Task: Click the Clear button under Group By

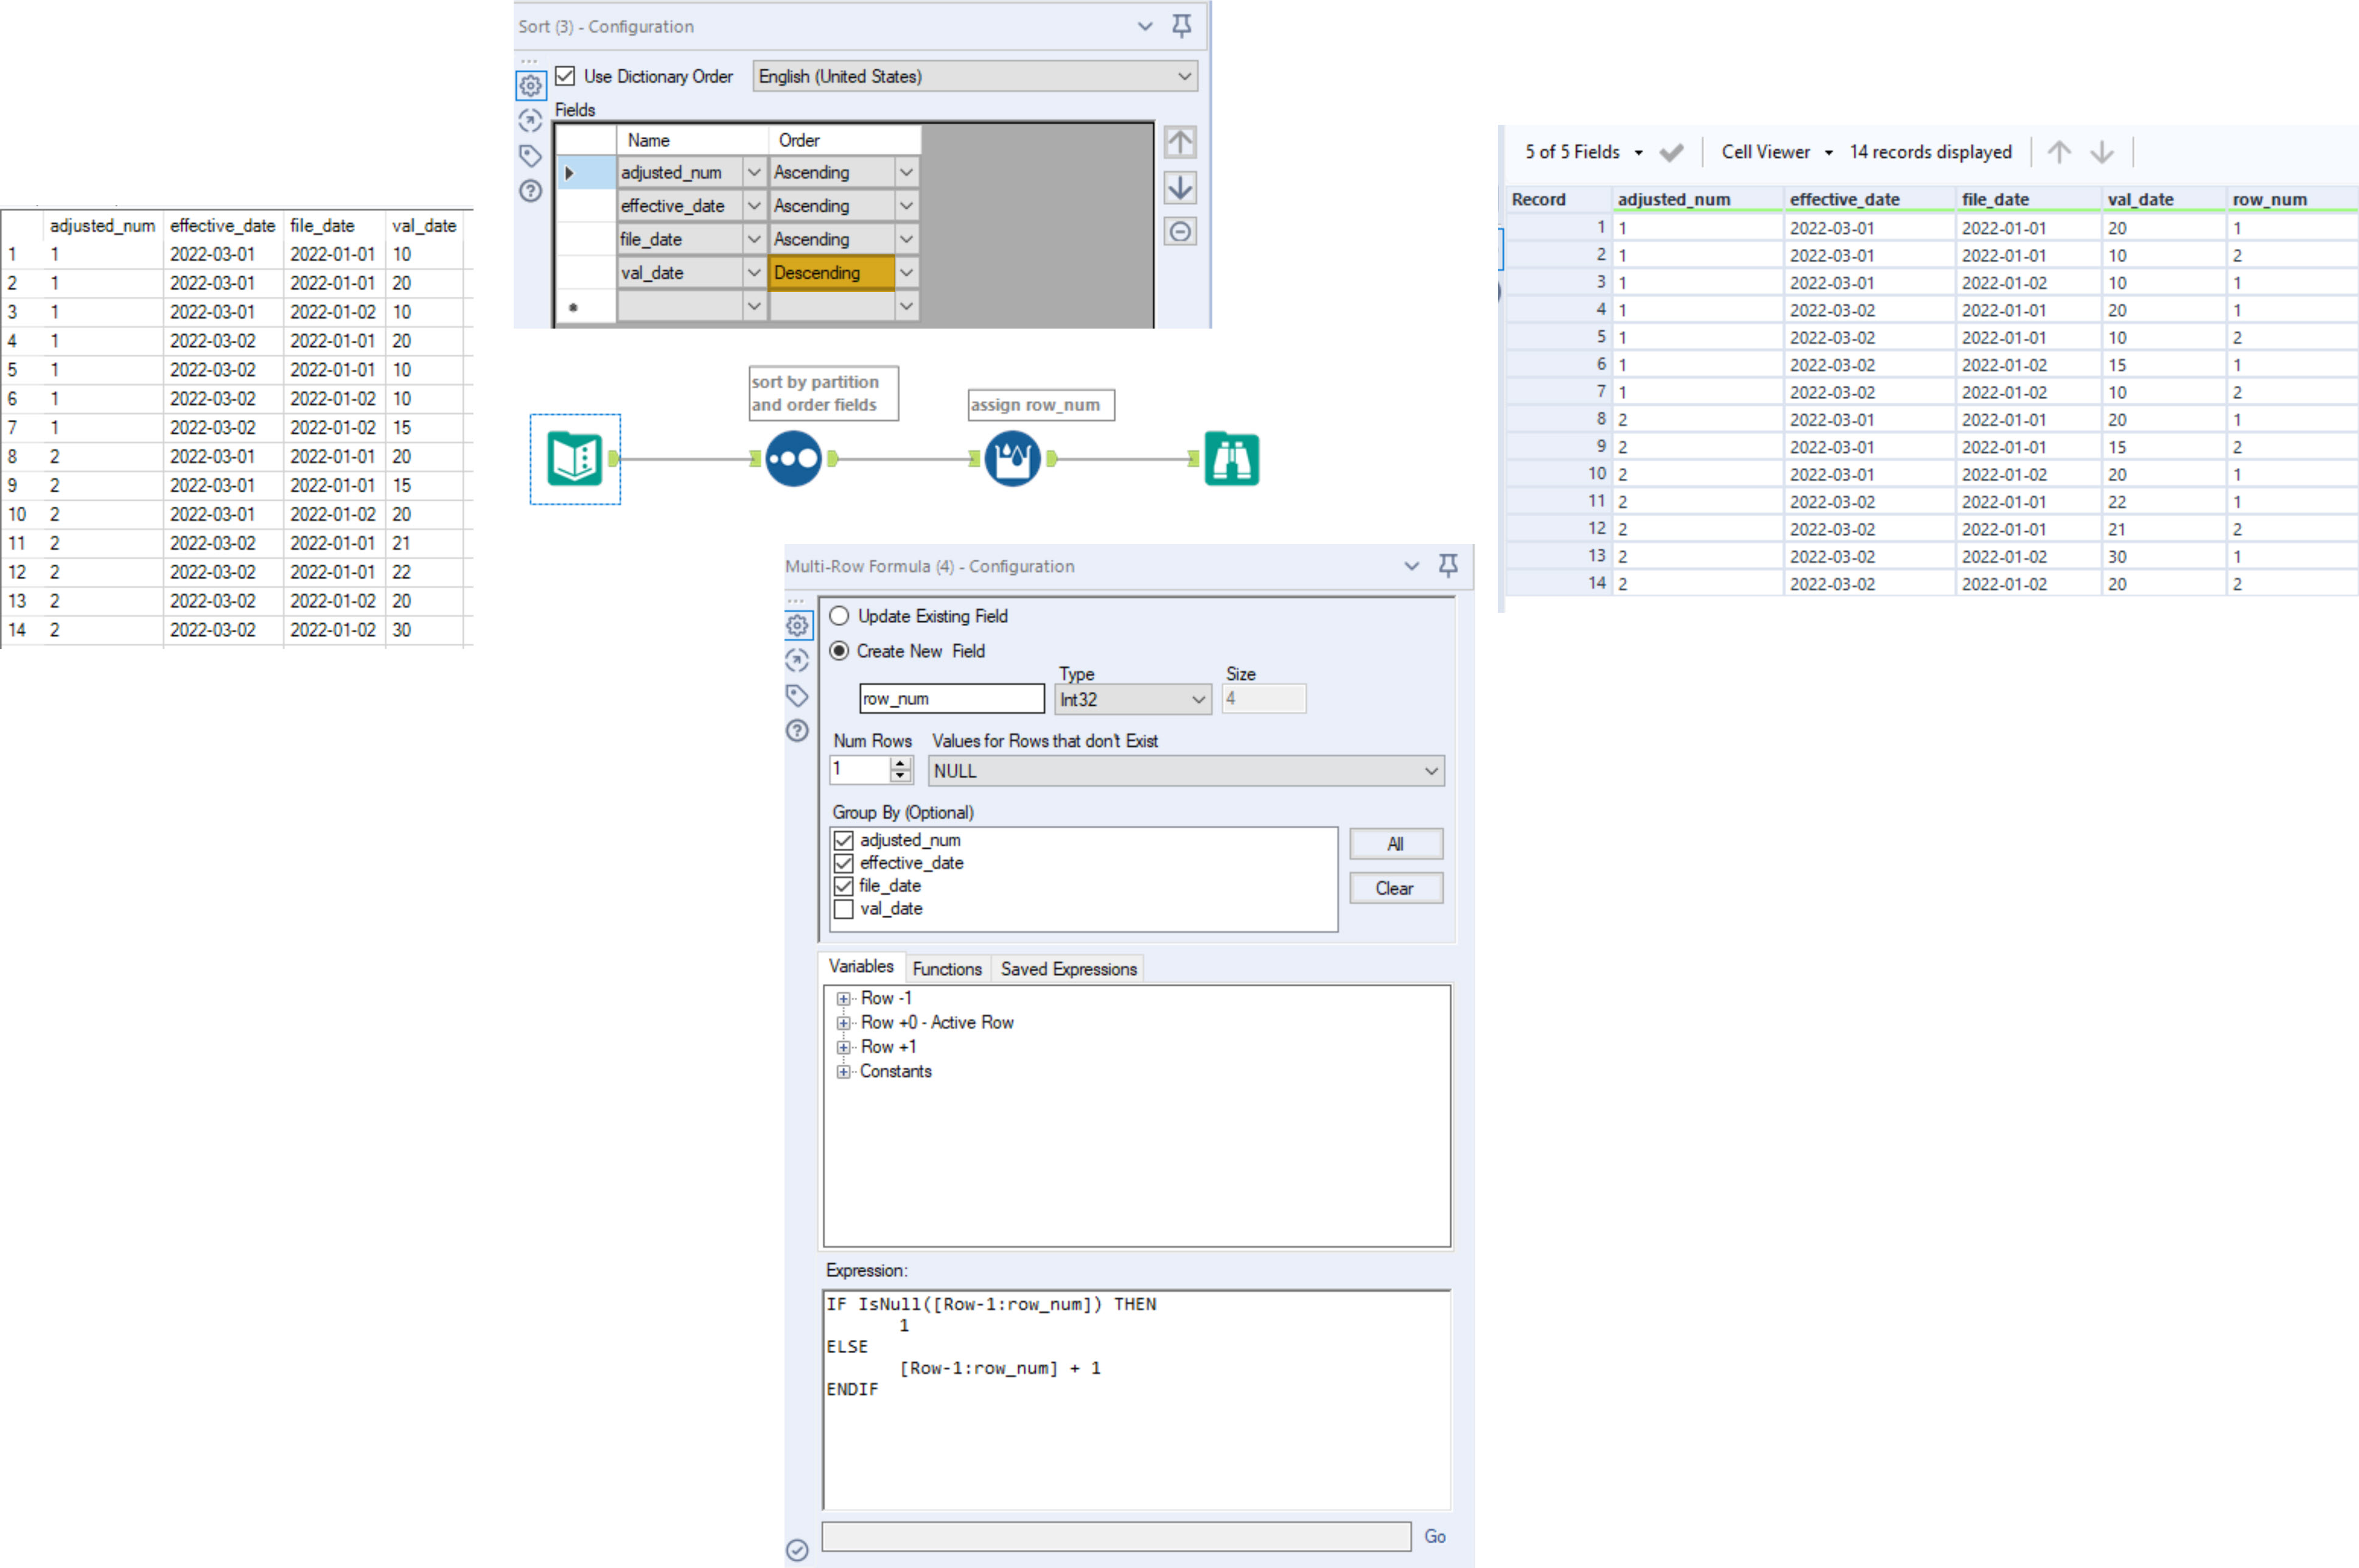Action: pos(1396,888)
